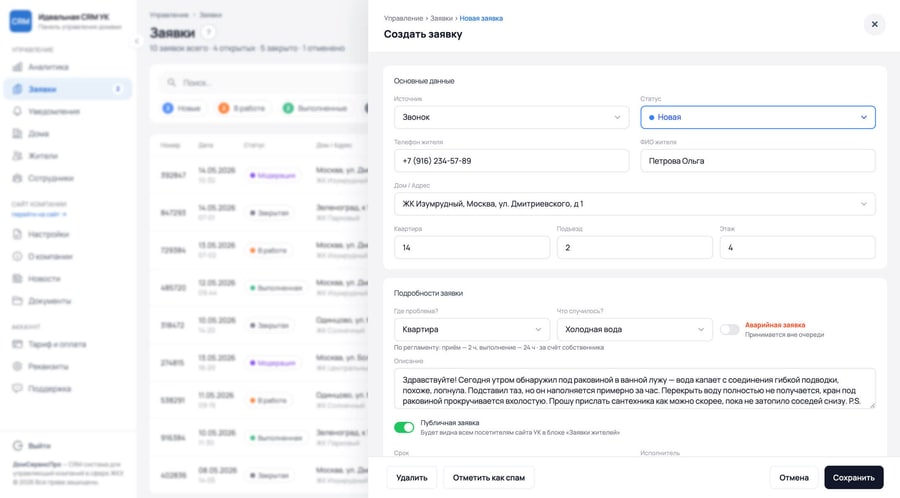
Task: Go to Заявки in the breadcrumb
Action: (x=441, y=18)
